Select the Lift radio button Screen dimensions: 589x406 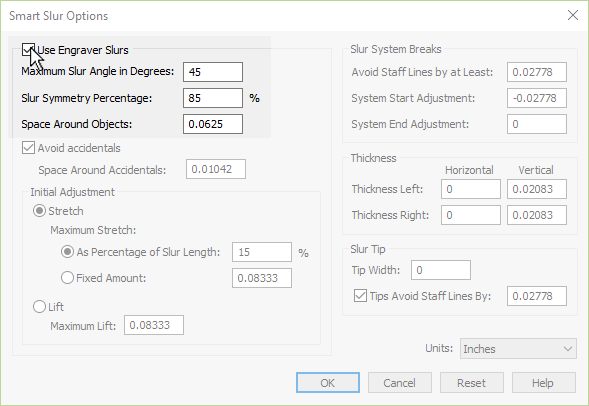coord(39,306)
